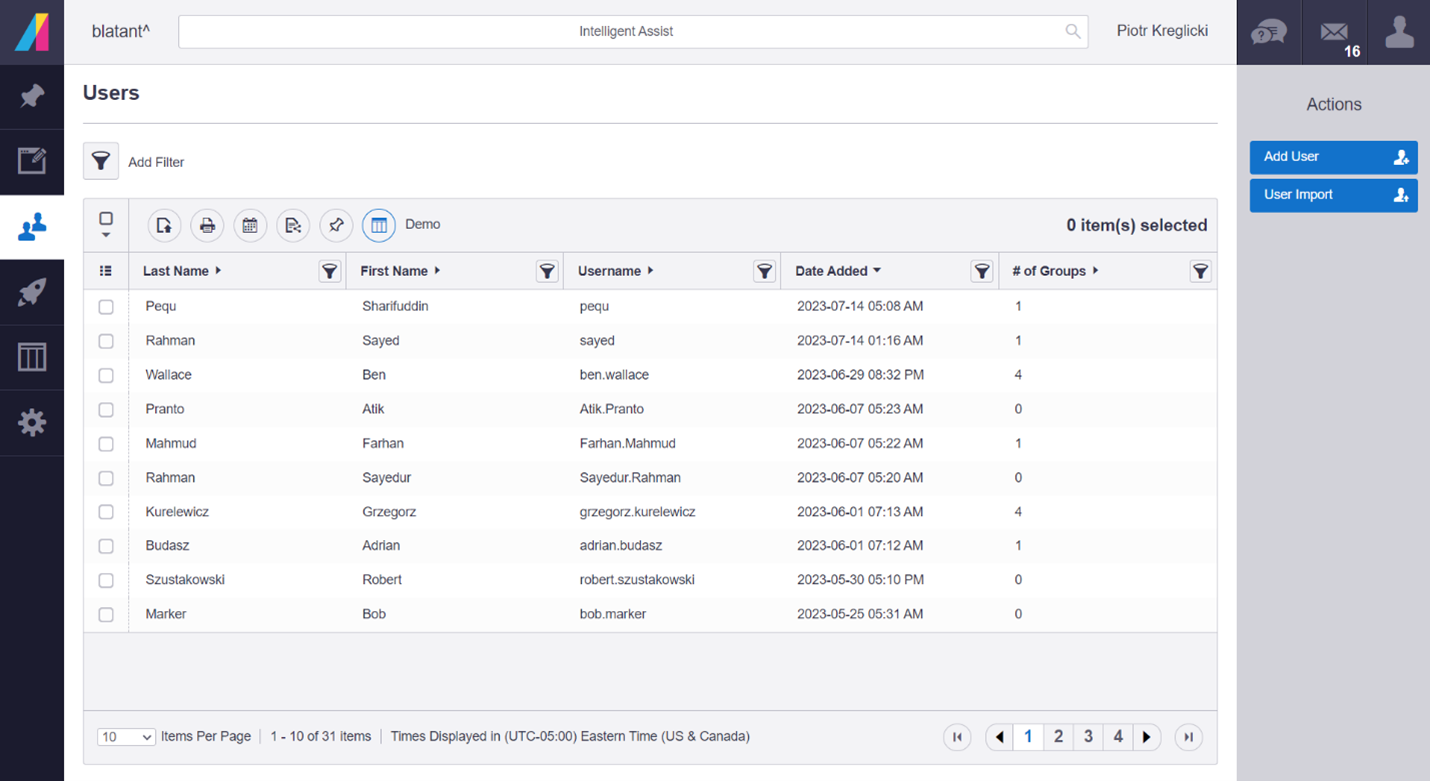
Task: Click the colorful app logo
Action: (x=32, y=32)
